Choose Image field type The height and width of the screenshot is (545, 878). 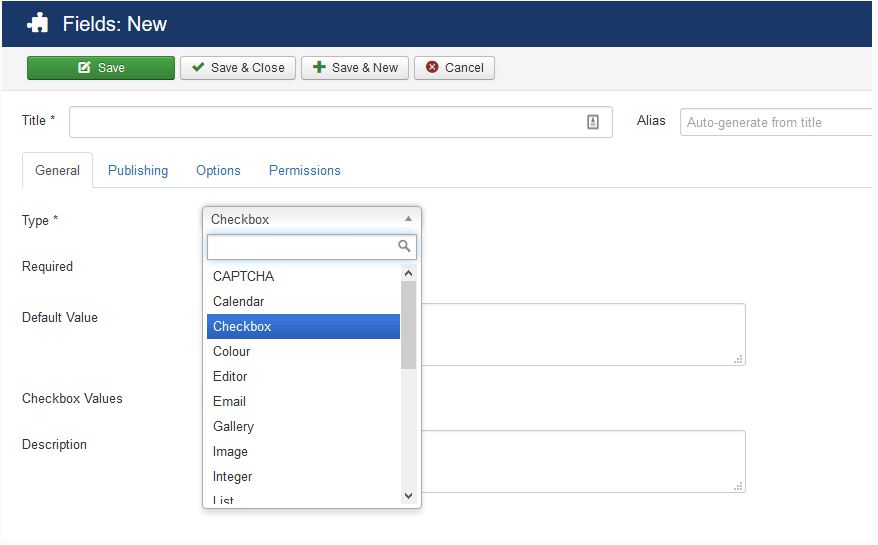303,451
